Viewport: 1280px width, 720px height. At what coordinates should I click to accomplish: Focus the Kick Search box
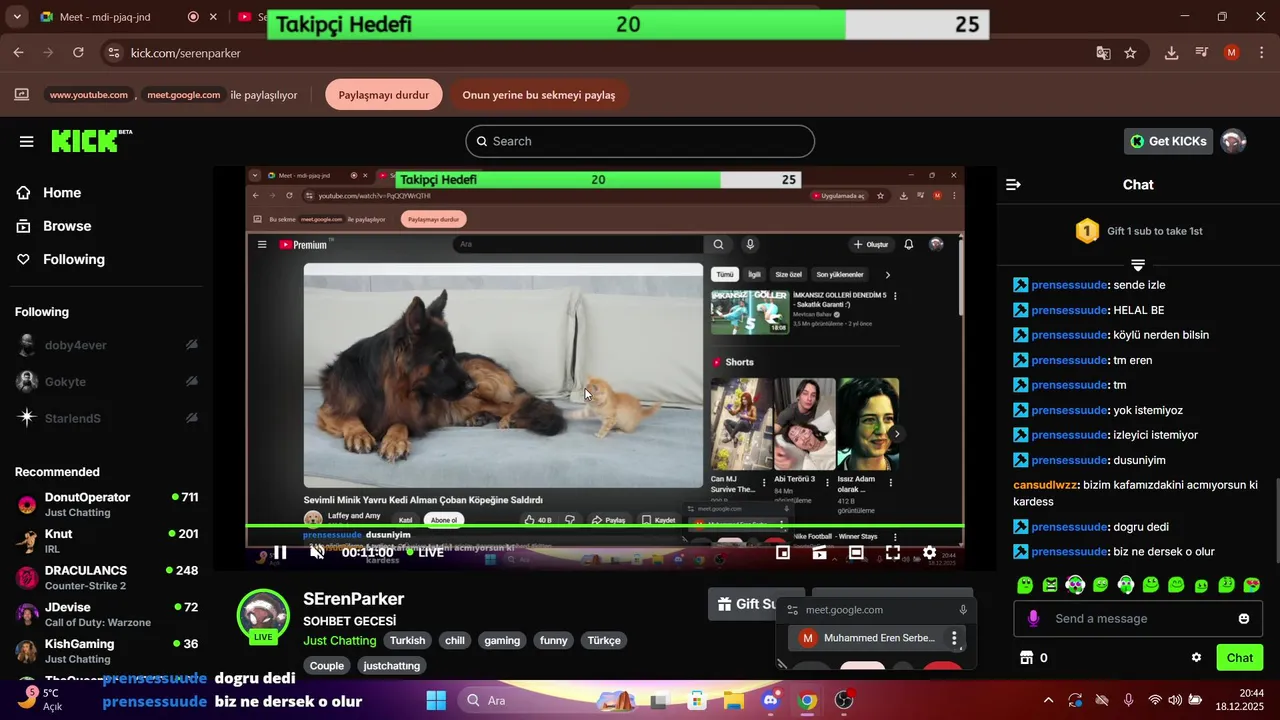coord(640,141)
